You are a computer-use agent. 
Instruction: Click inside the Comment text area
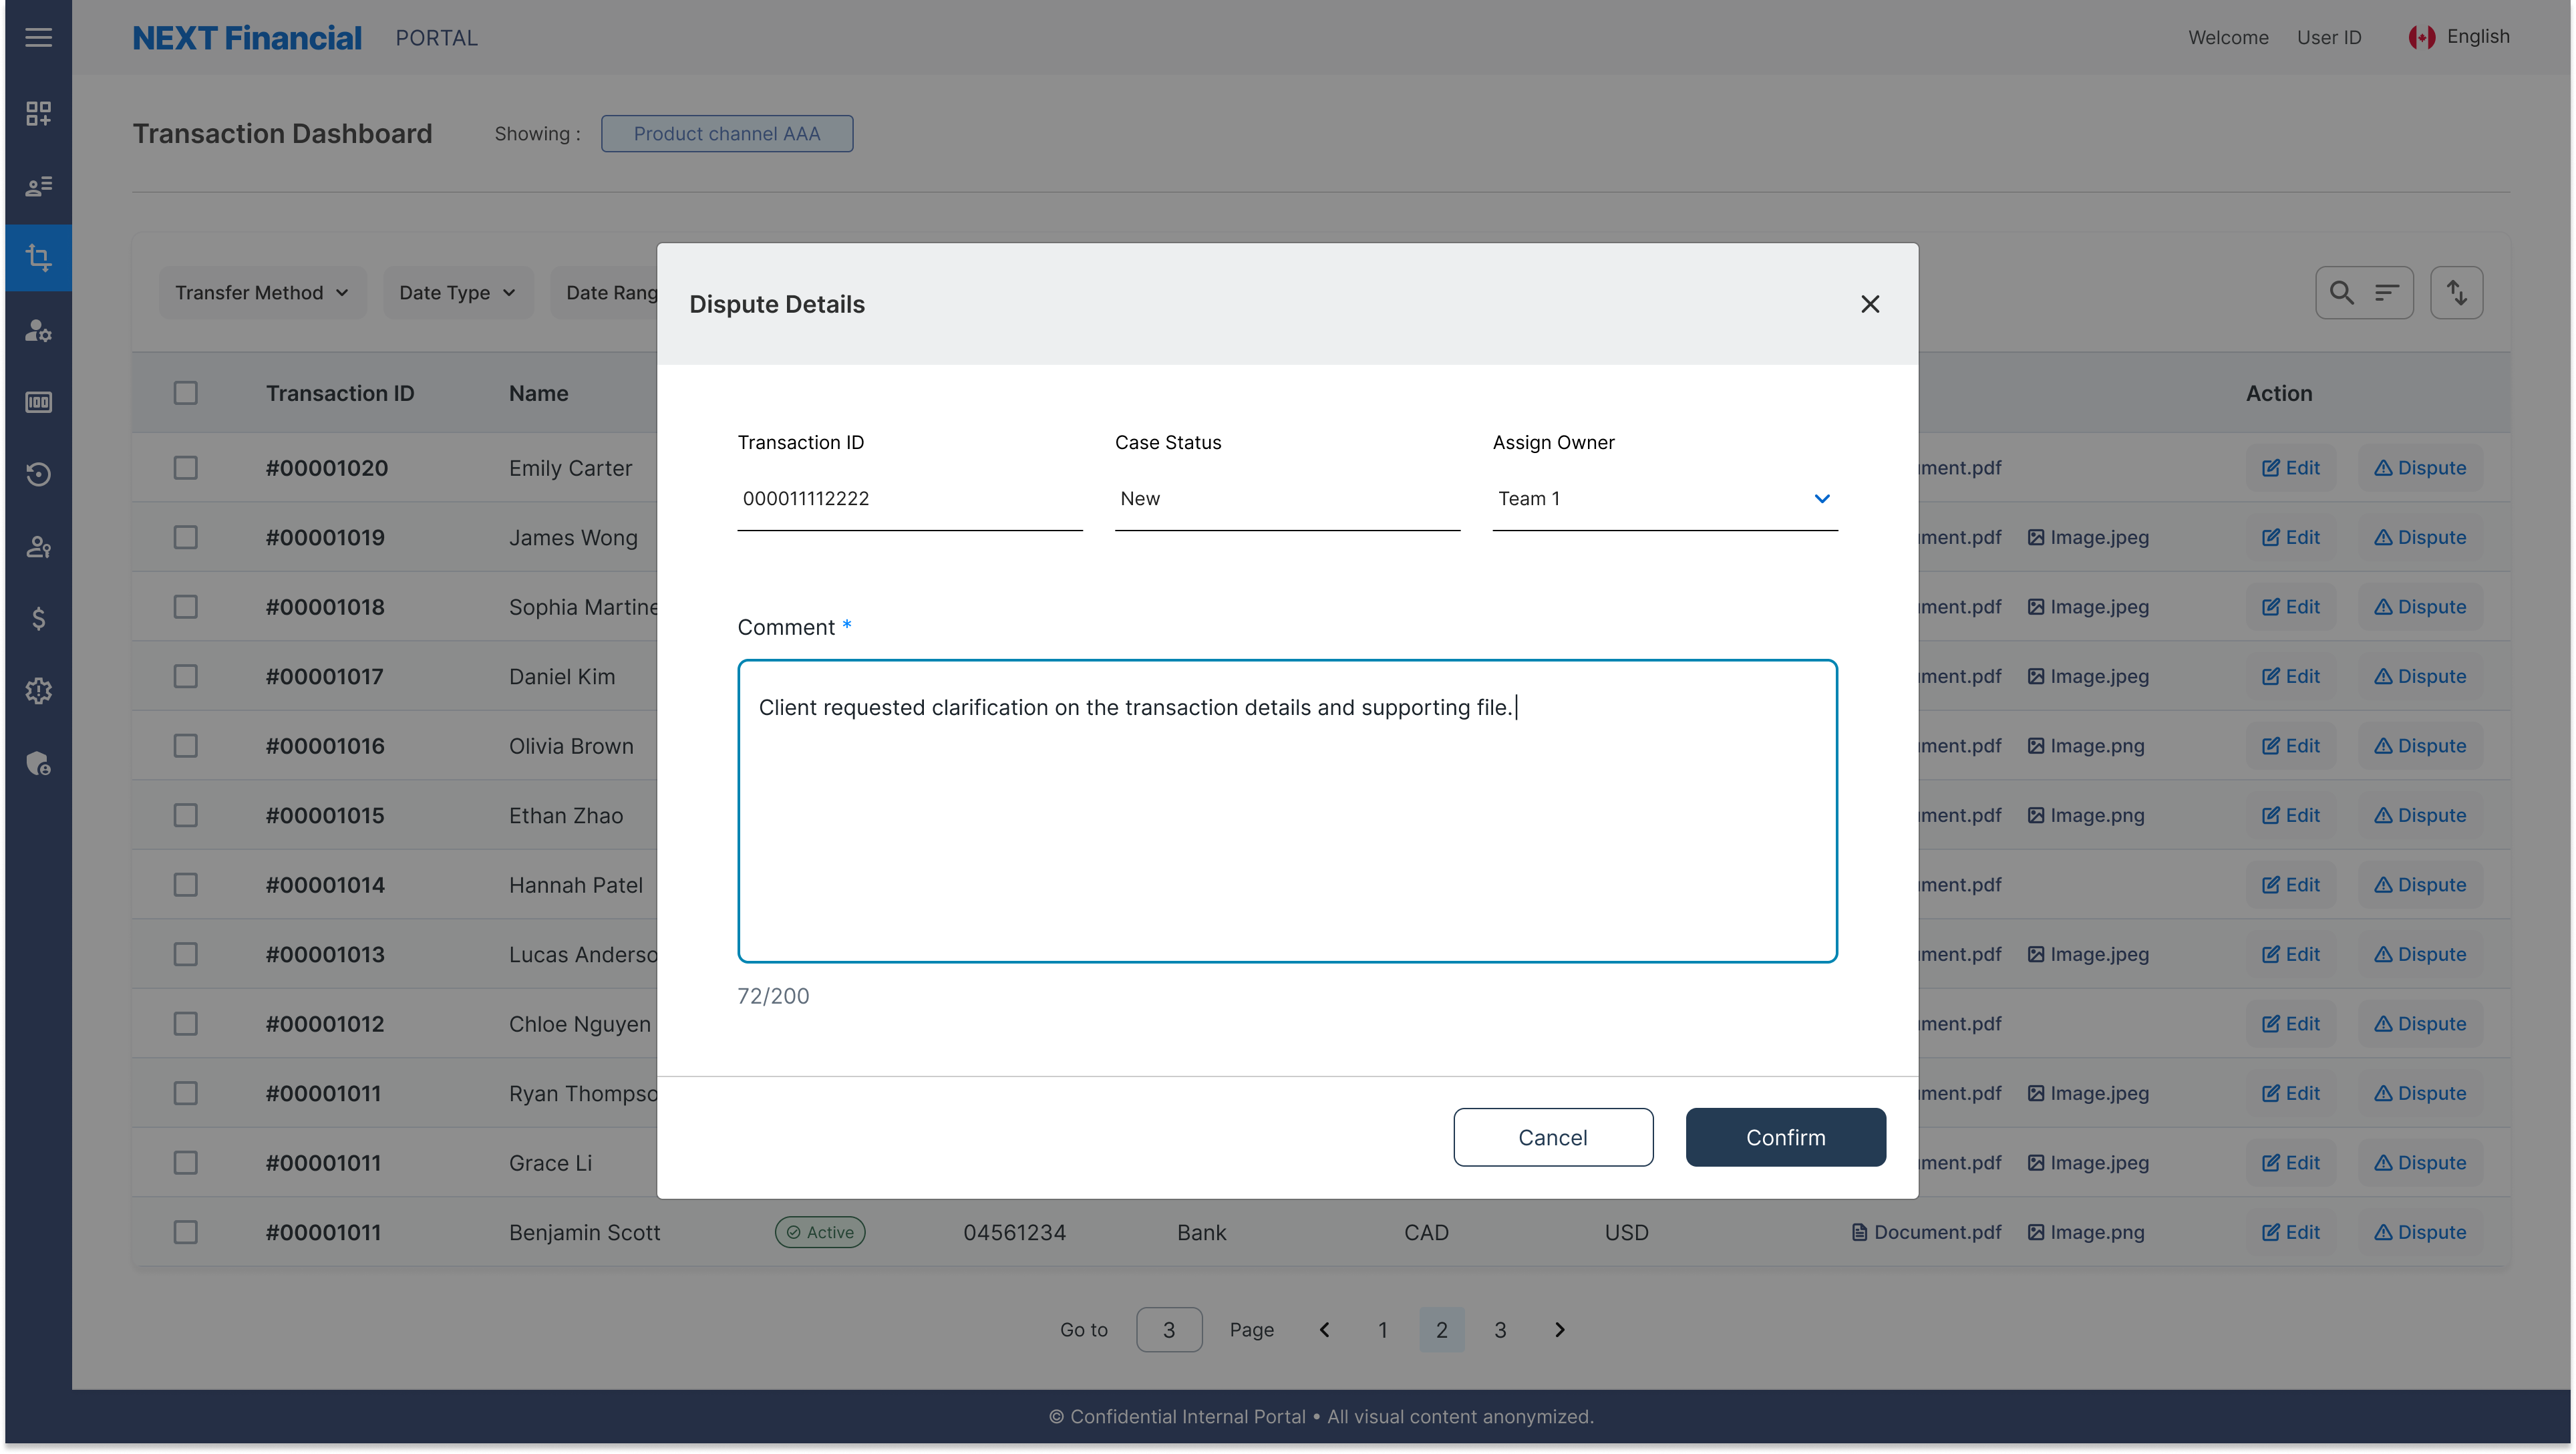click(1286, 810)
